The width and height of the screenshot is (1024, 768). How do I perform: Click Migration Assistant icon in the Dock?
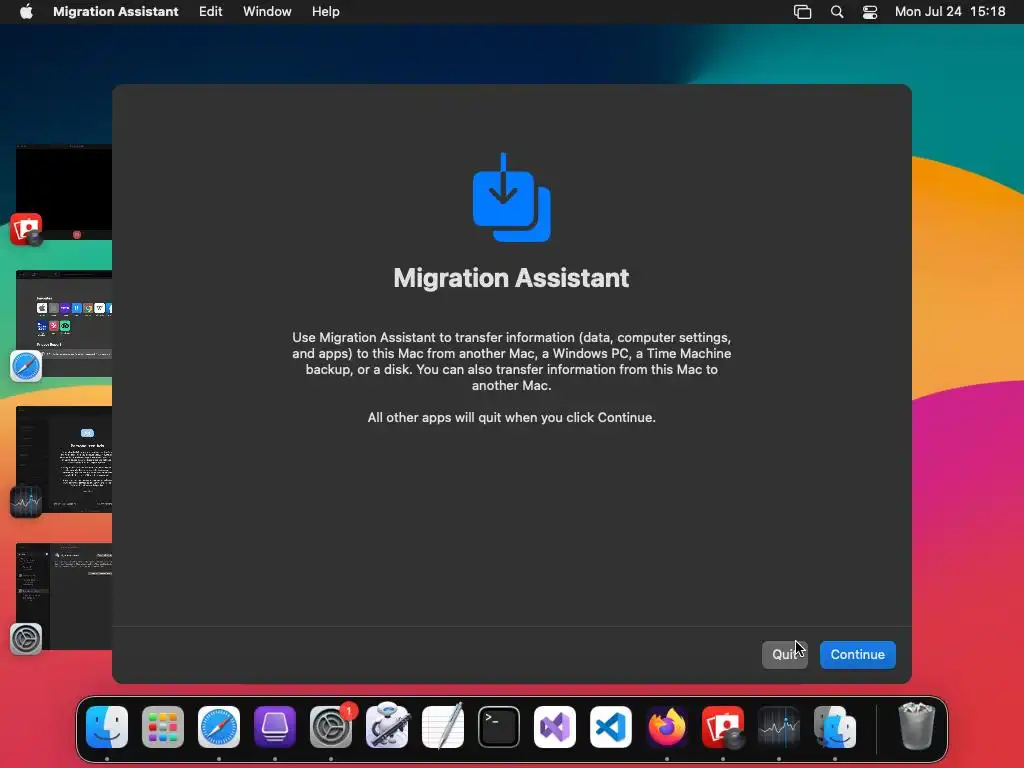coord(835,727)
